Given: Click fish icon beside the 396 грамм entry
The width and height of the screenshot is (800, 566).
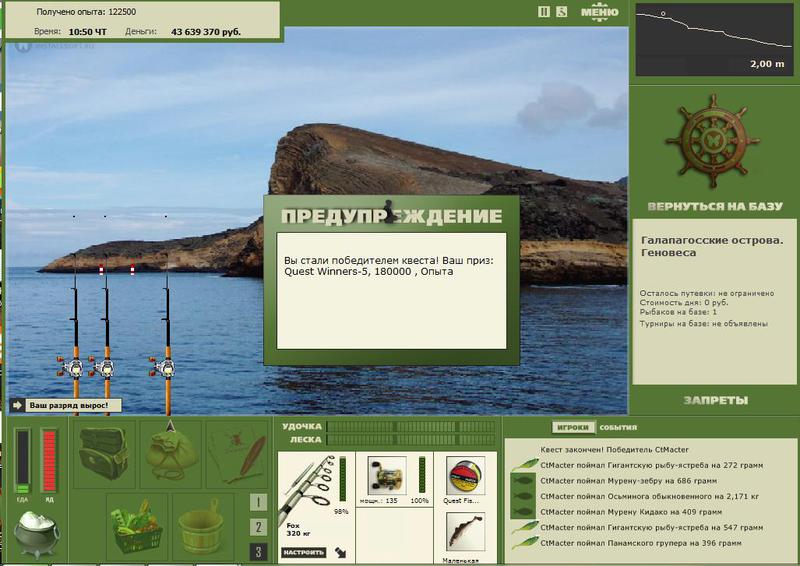Looking at the screenshot, I should [524, 543].
